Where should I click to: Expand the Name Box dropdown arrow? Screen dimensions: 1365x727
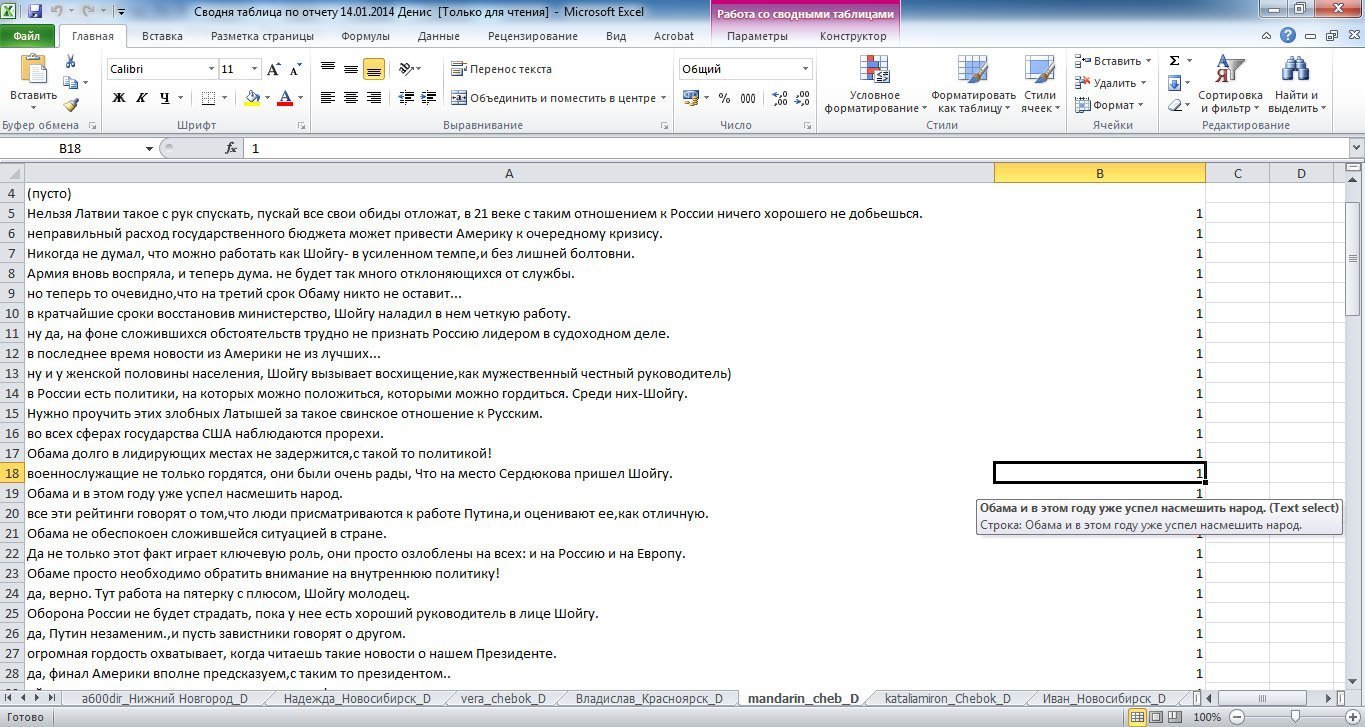(149, 148)
